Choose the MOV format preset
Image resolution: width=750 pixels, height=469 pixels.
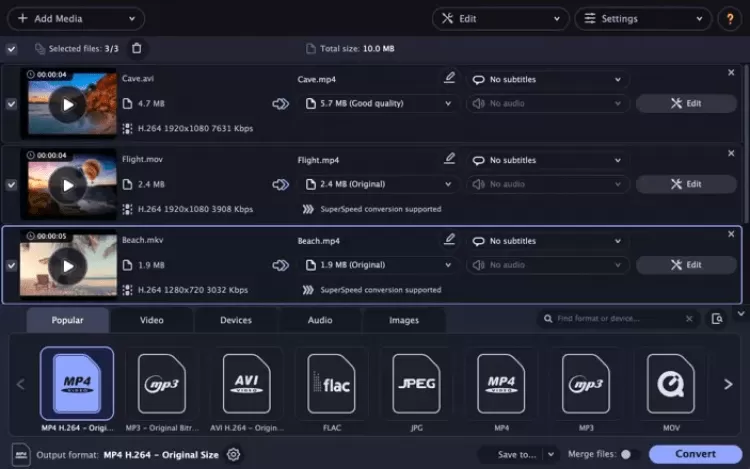tap(671, 384)
